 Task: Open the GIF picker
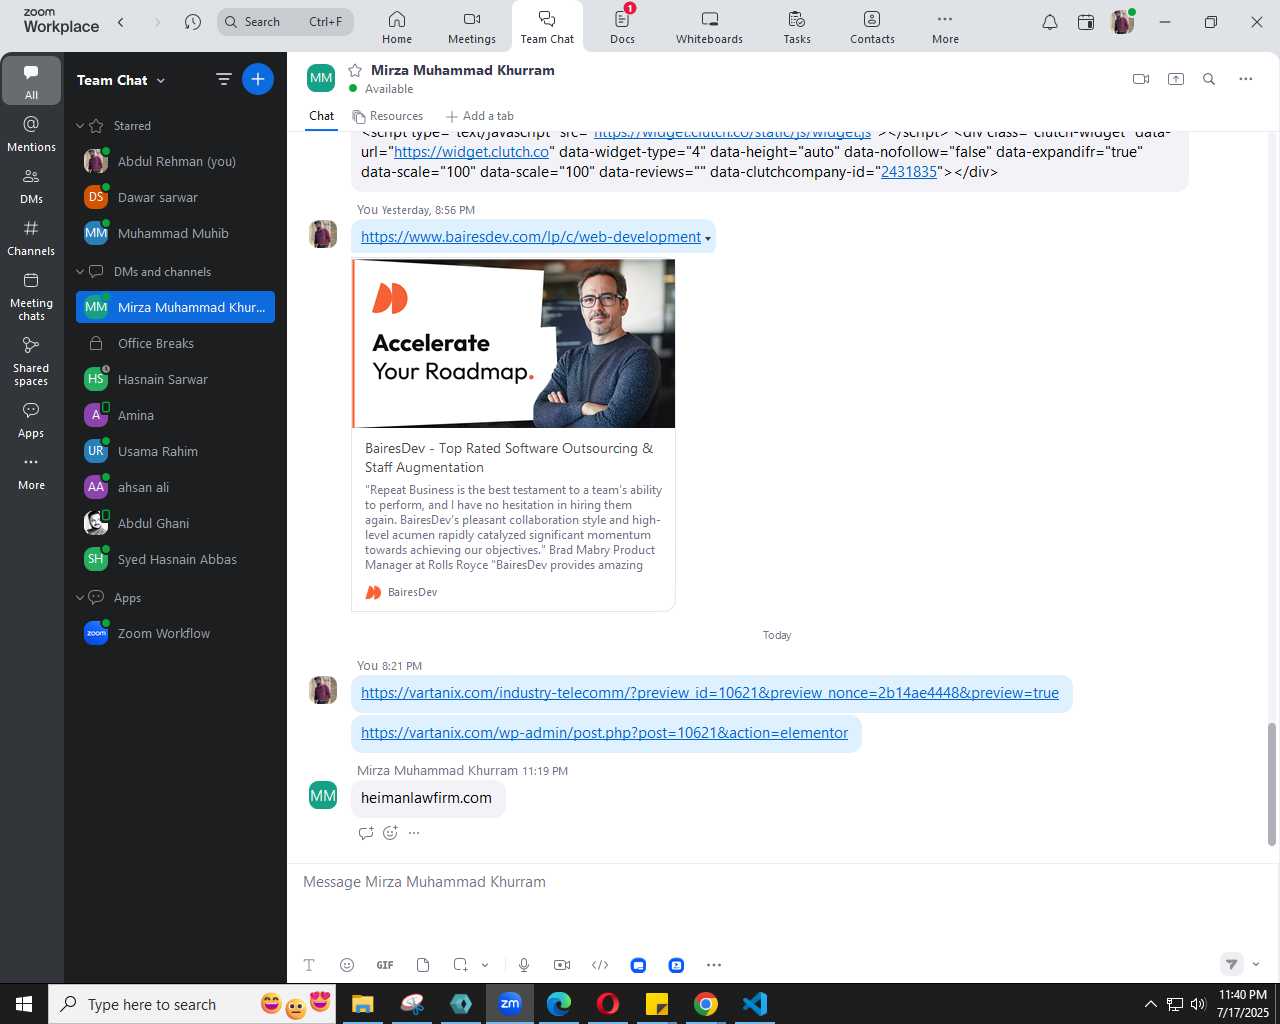(385, 965)
